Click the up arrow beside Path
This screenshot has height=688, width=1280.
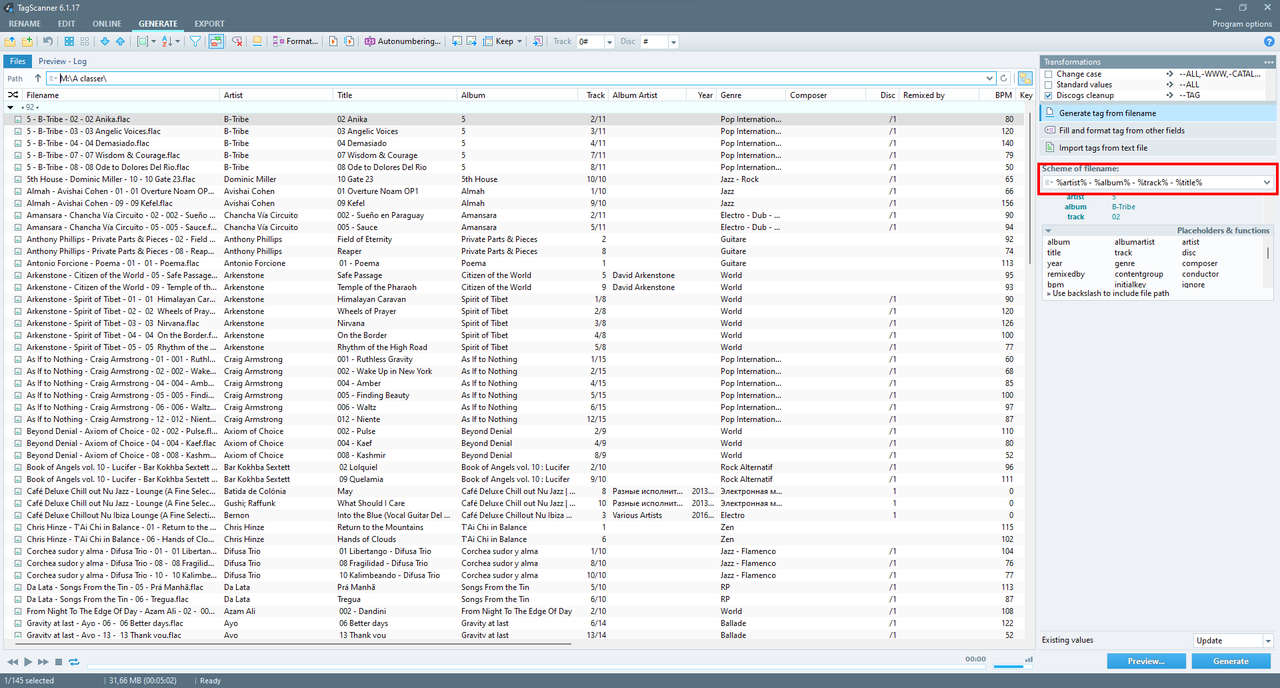[38, 78]
